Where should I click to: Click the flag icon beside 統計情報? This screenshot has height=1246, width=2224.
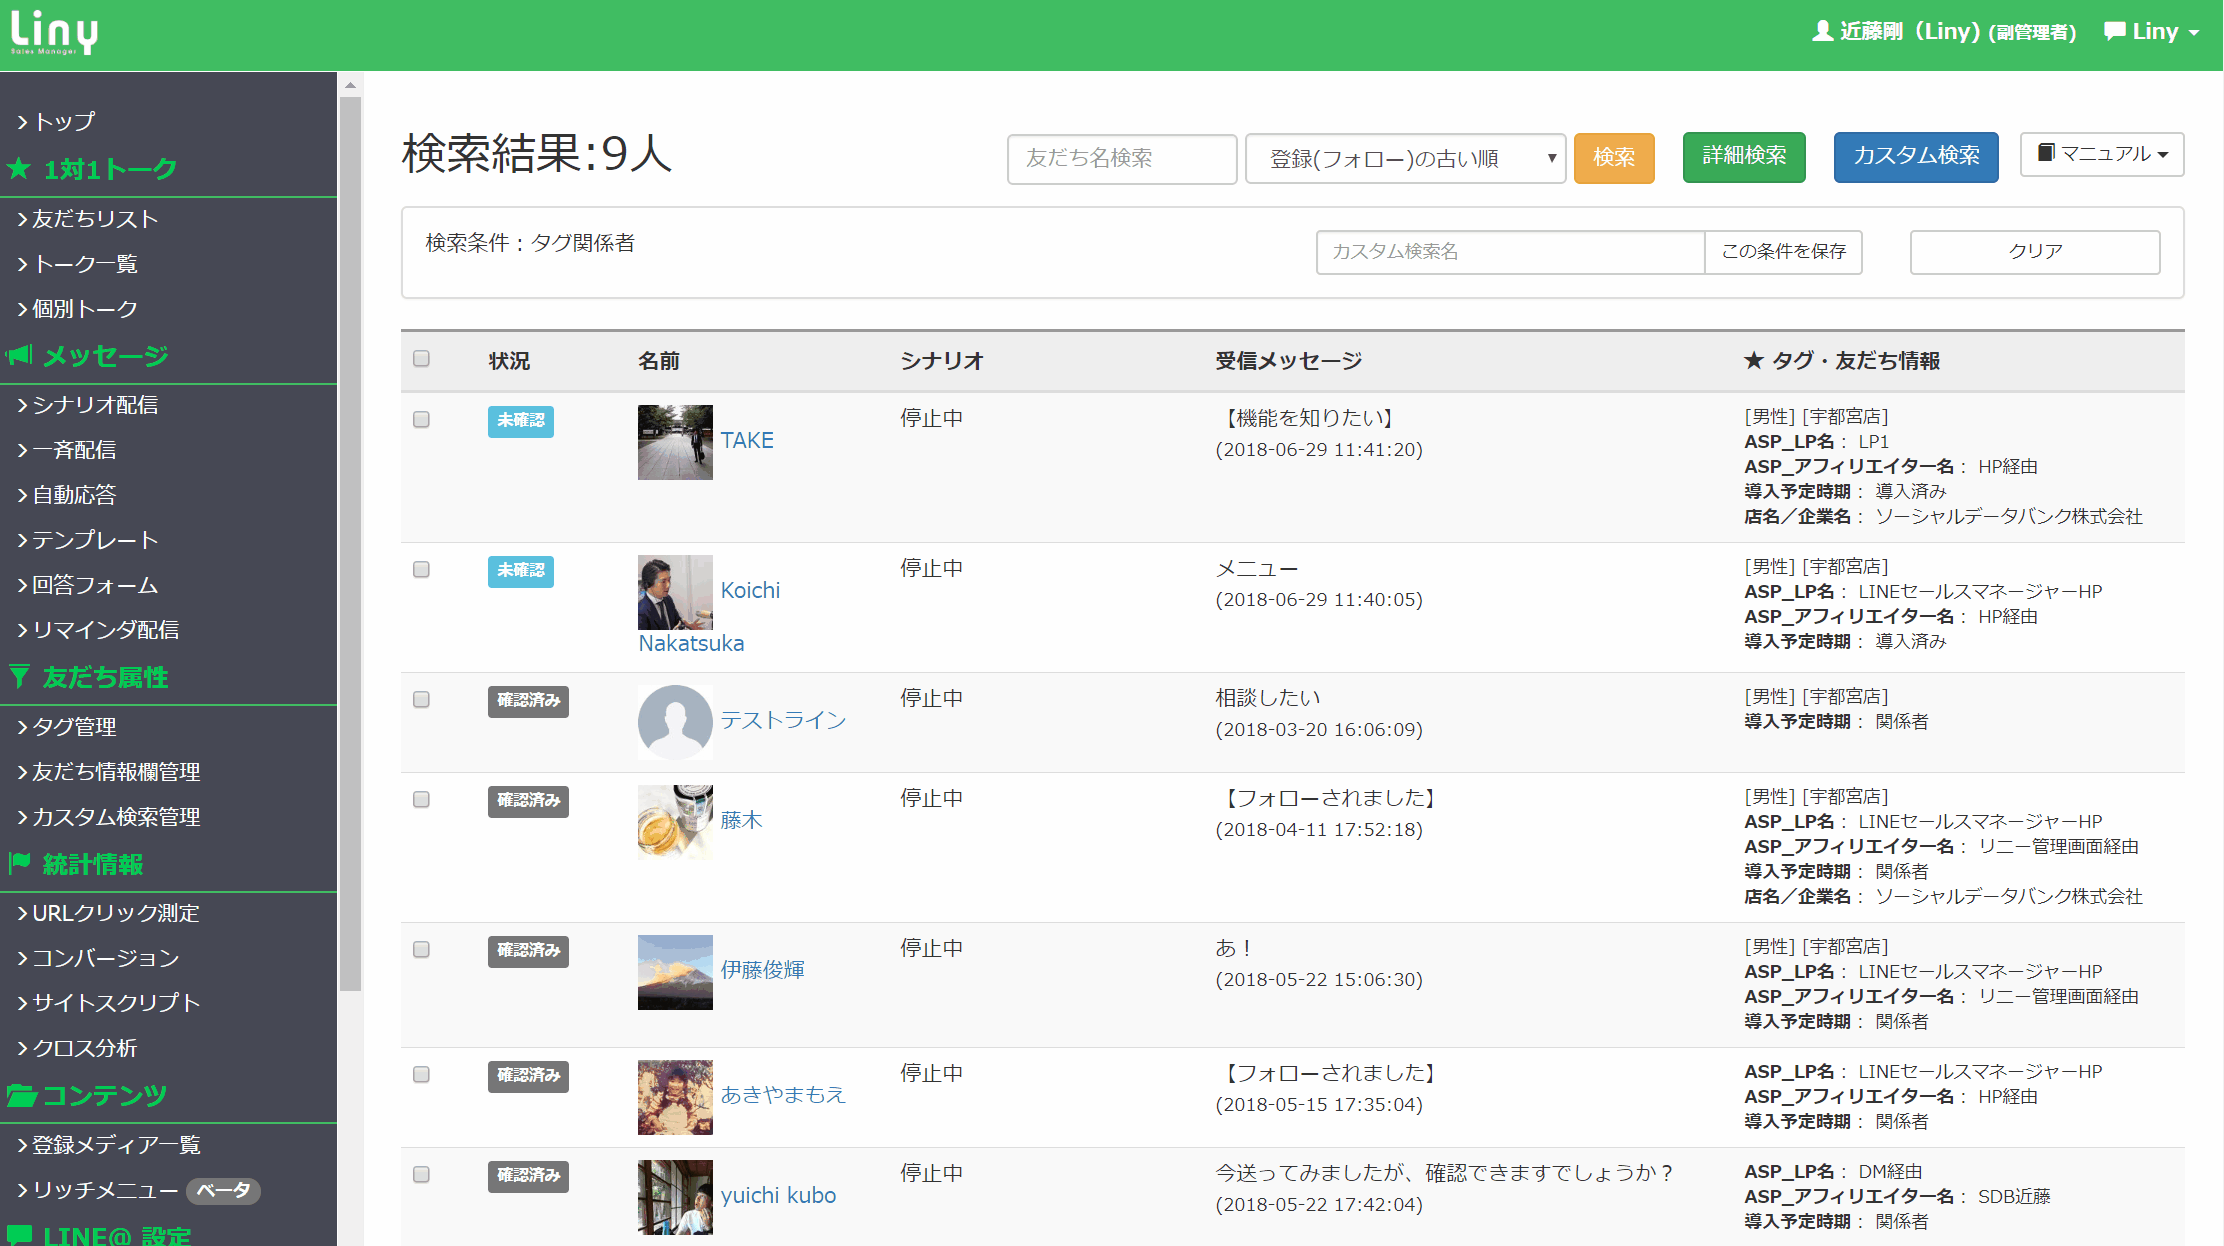coord(19,863)
